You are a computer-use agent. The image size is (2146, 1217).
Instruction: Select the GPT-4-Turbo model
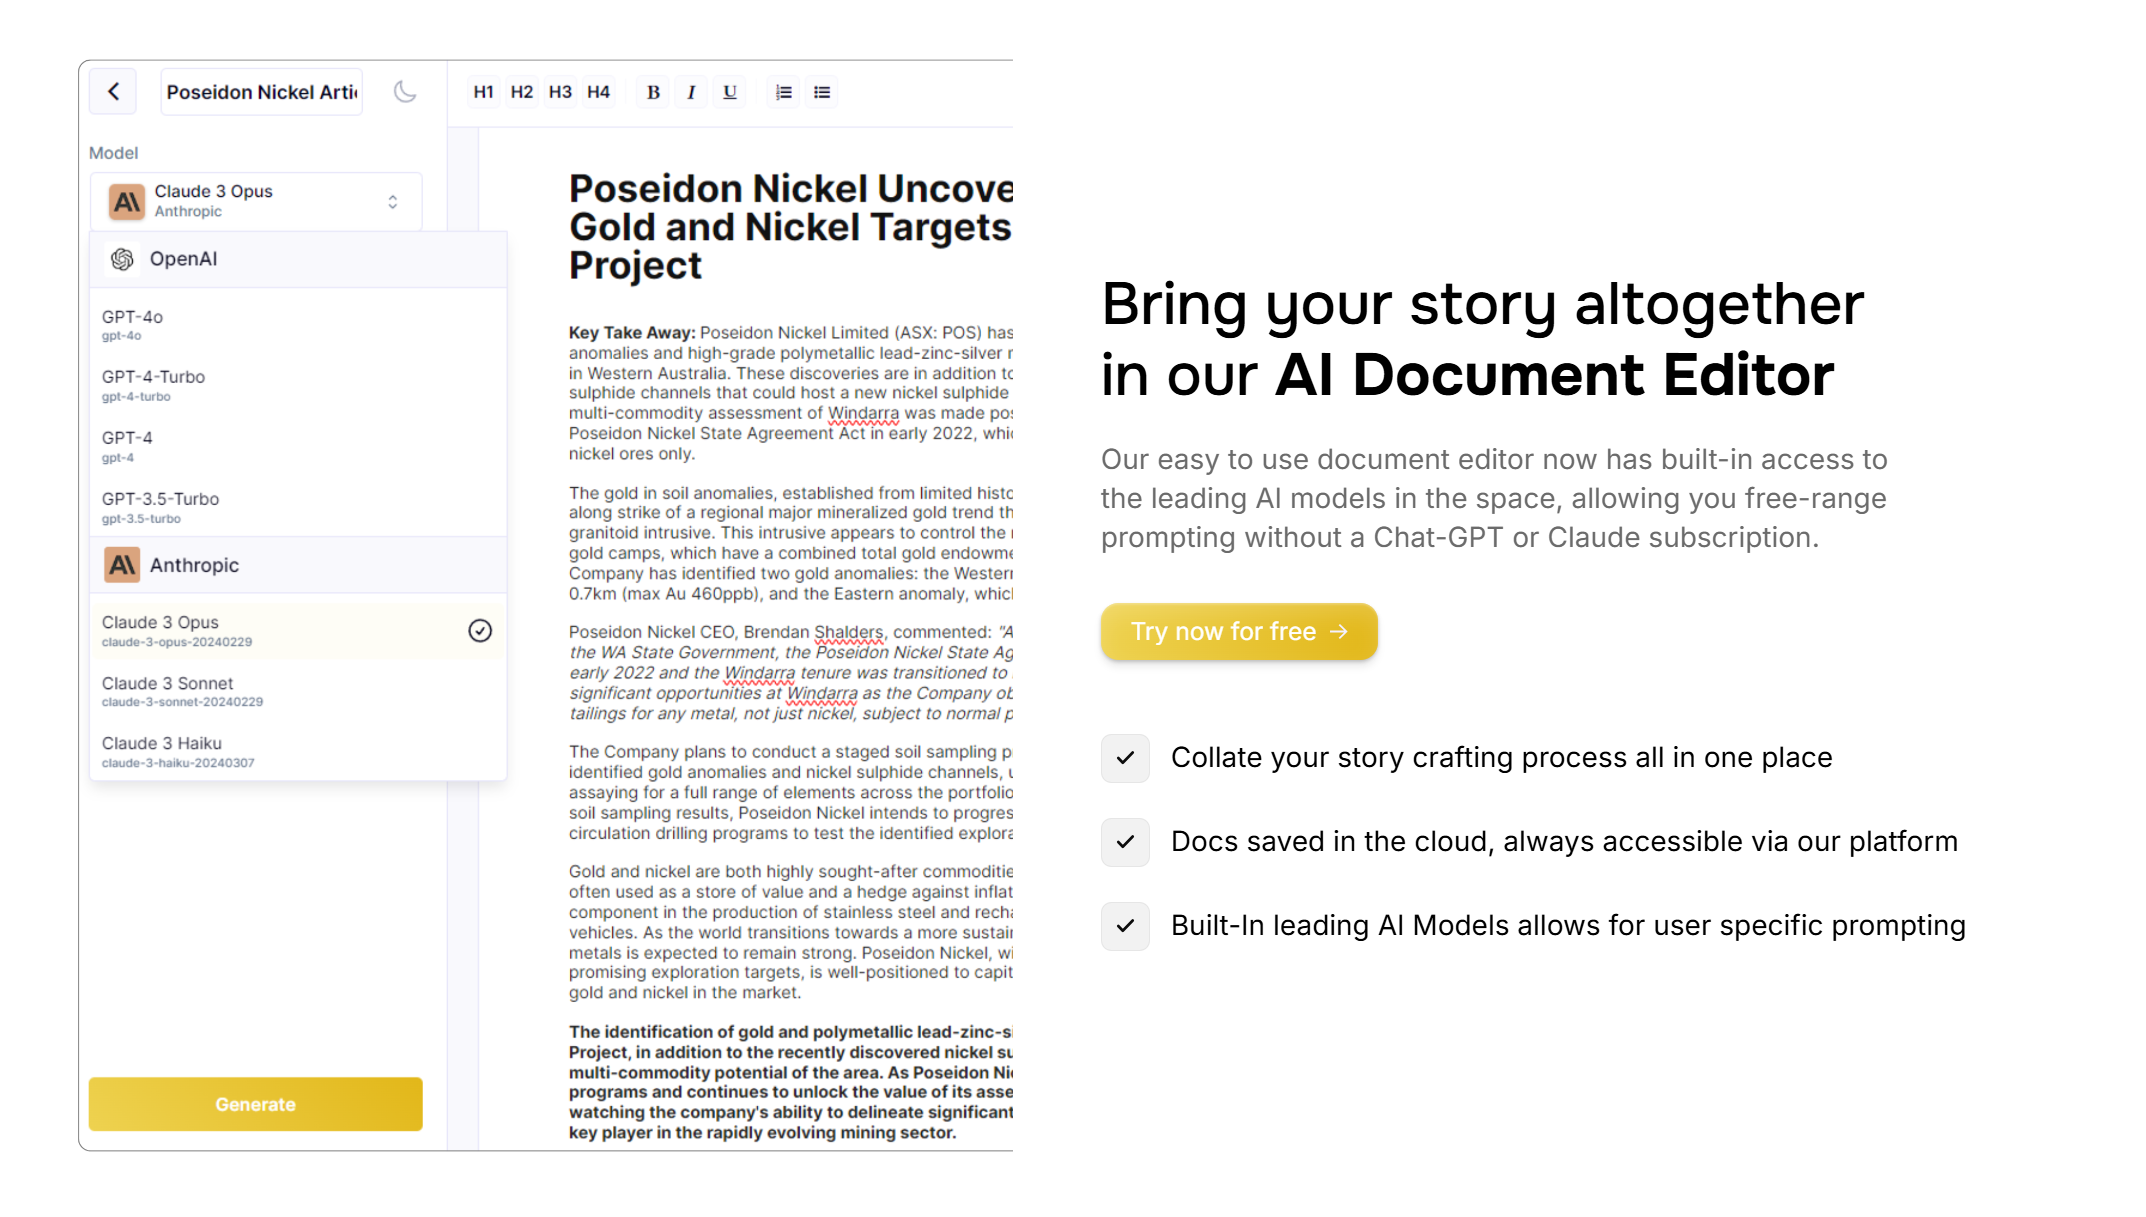point(298,385)
